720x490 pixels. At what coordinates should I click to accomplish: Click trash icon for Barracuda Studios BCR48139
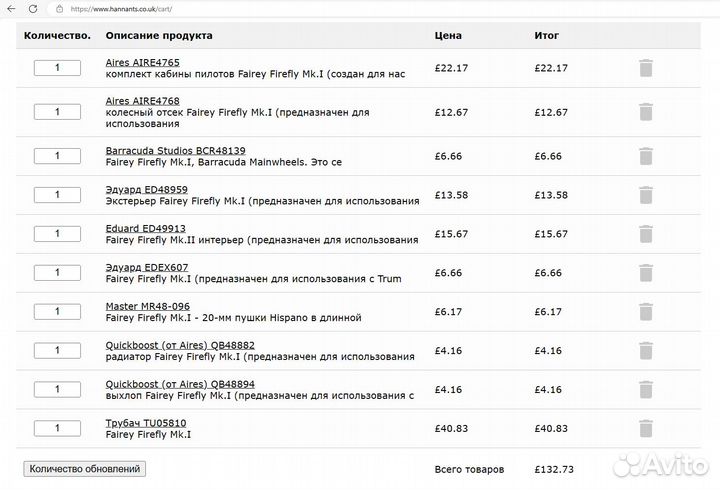[646, 156]
